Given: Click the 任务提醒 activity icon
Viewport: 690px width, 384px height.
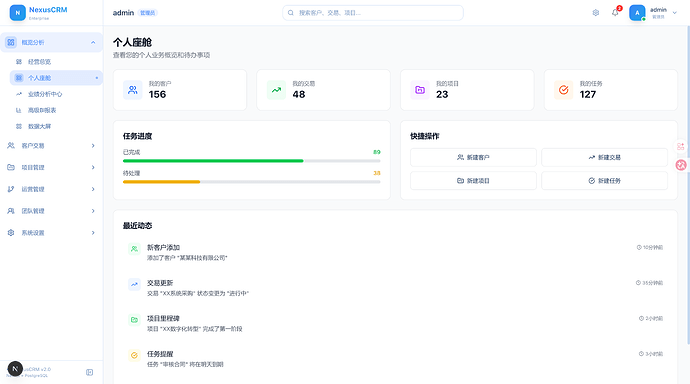Looking at the screenshot, I should tap(134, 355).
